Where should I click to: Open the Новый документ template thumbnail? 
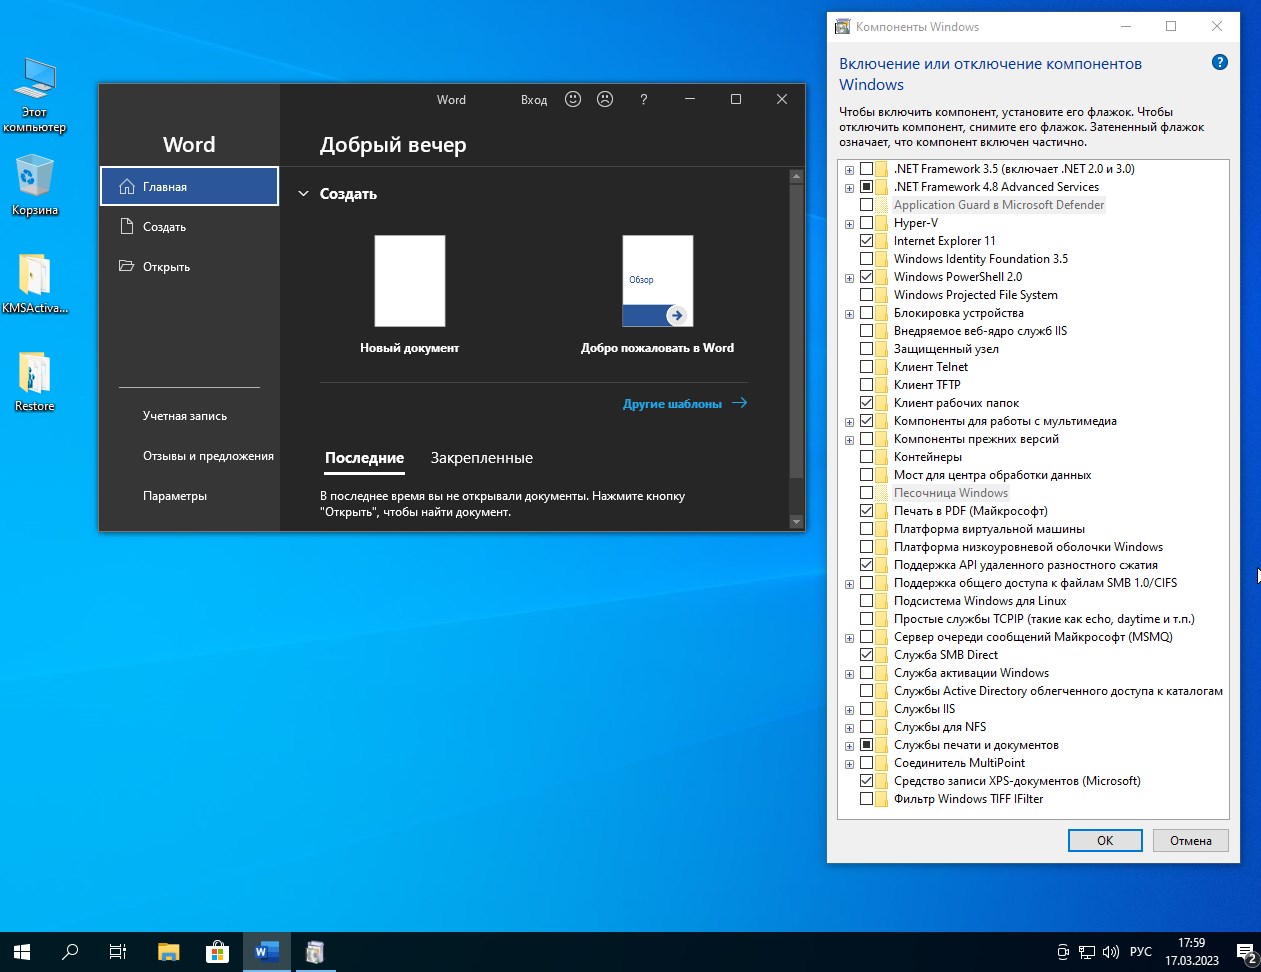click(408, 281)
